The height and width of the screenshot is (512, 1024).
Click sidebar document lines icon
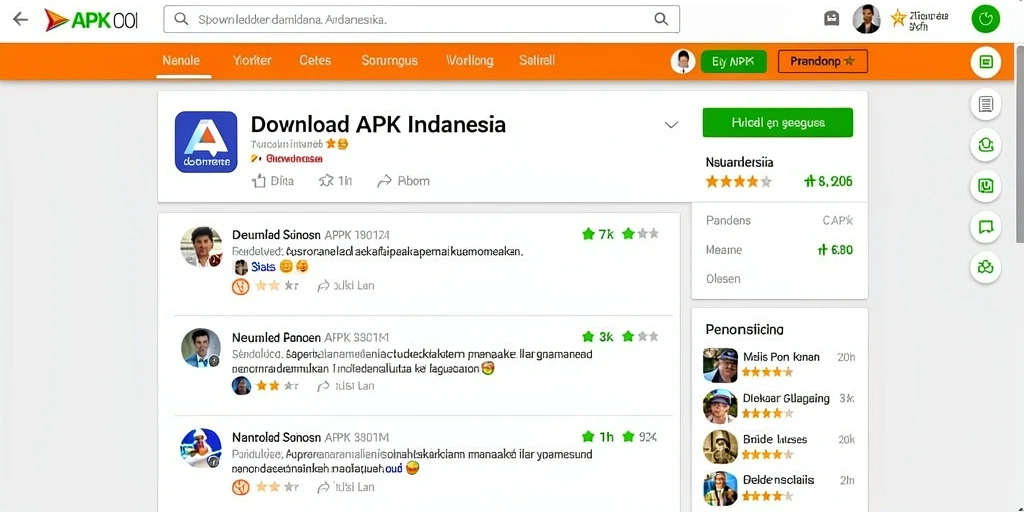pos(986,103)
